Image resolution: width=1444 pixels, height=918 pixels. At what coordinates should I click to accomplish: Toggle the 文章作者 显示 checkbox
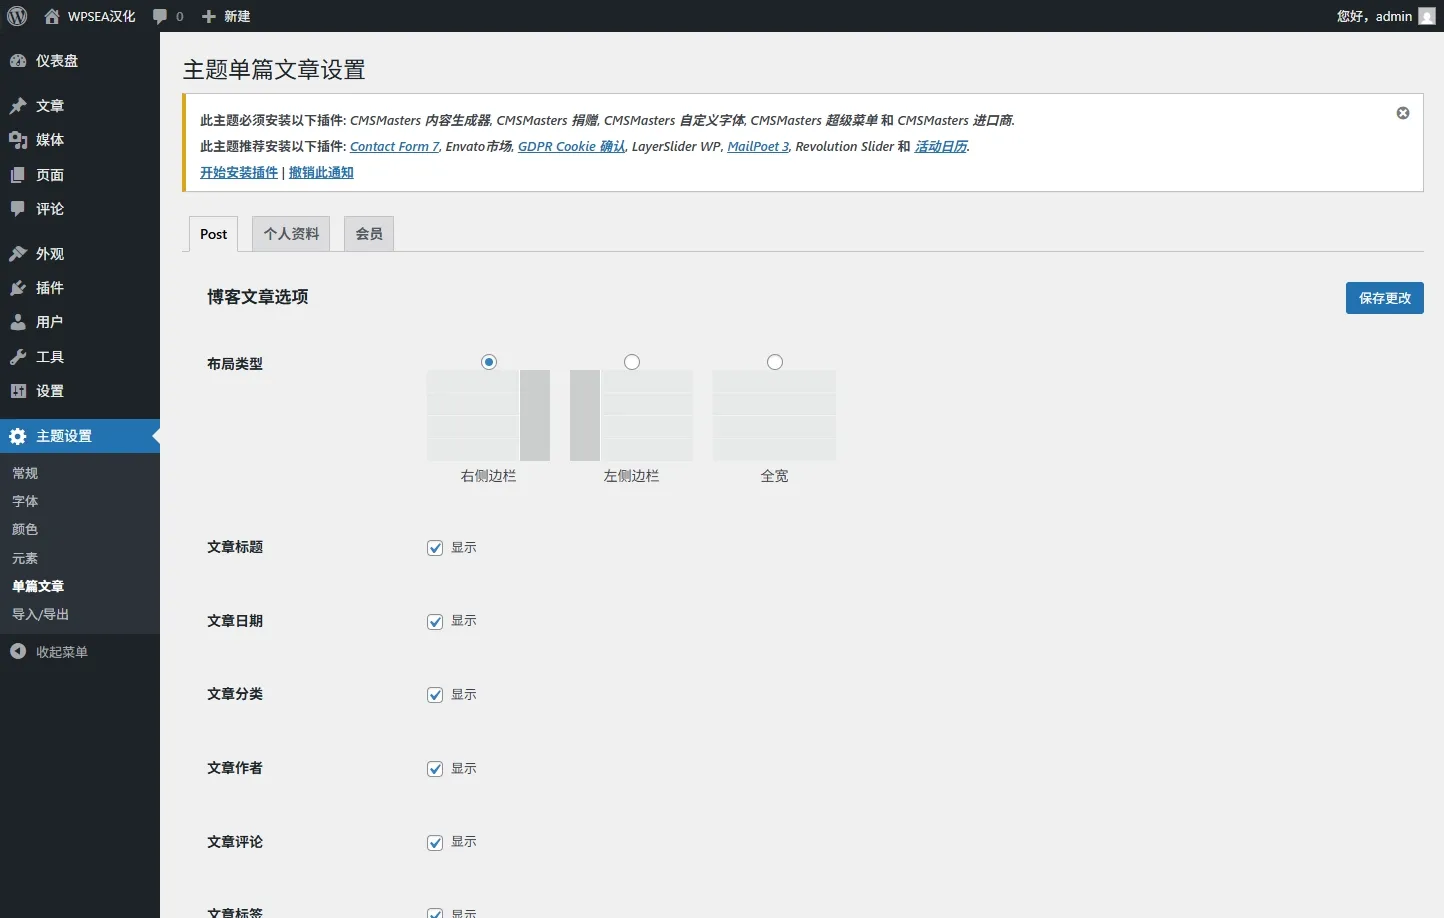(x=435, y=769)
